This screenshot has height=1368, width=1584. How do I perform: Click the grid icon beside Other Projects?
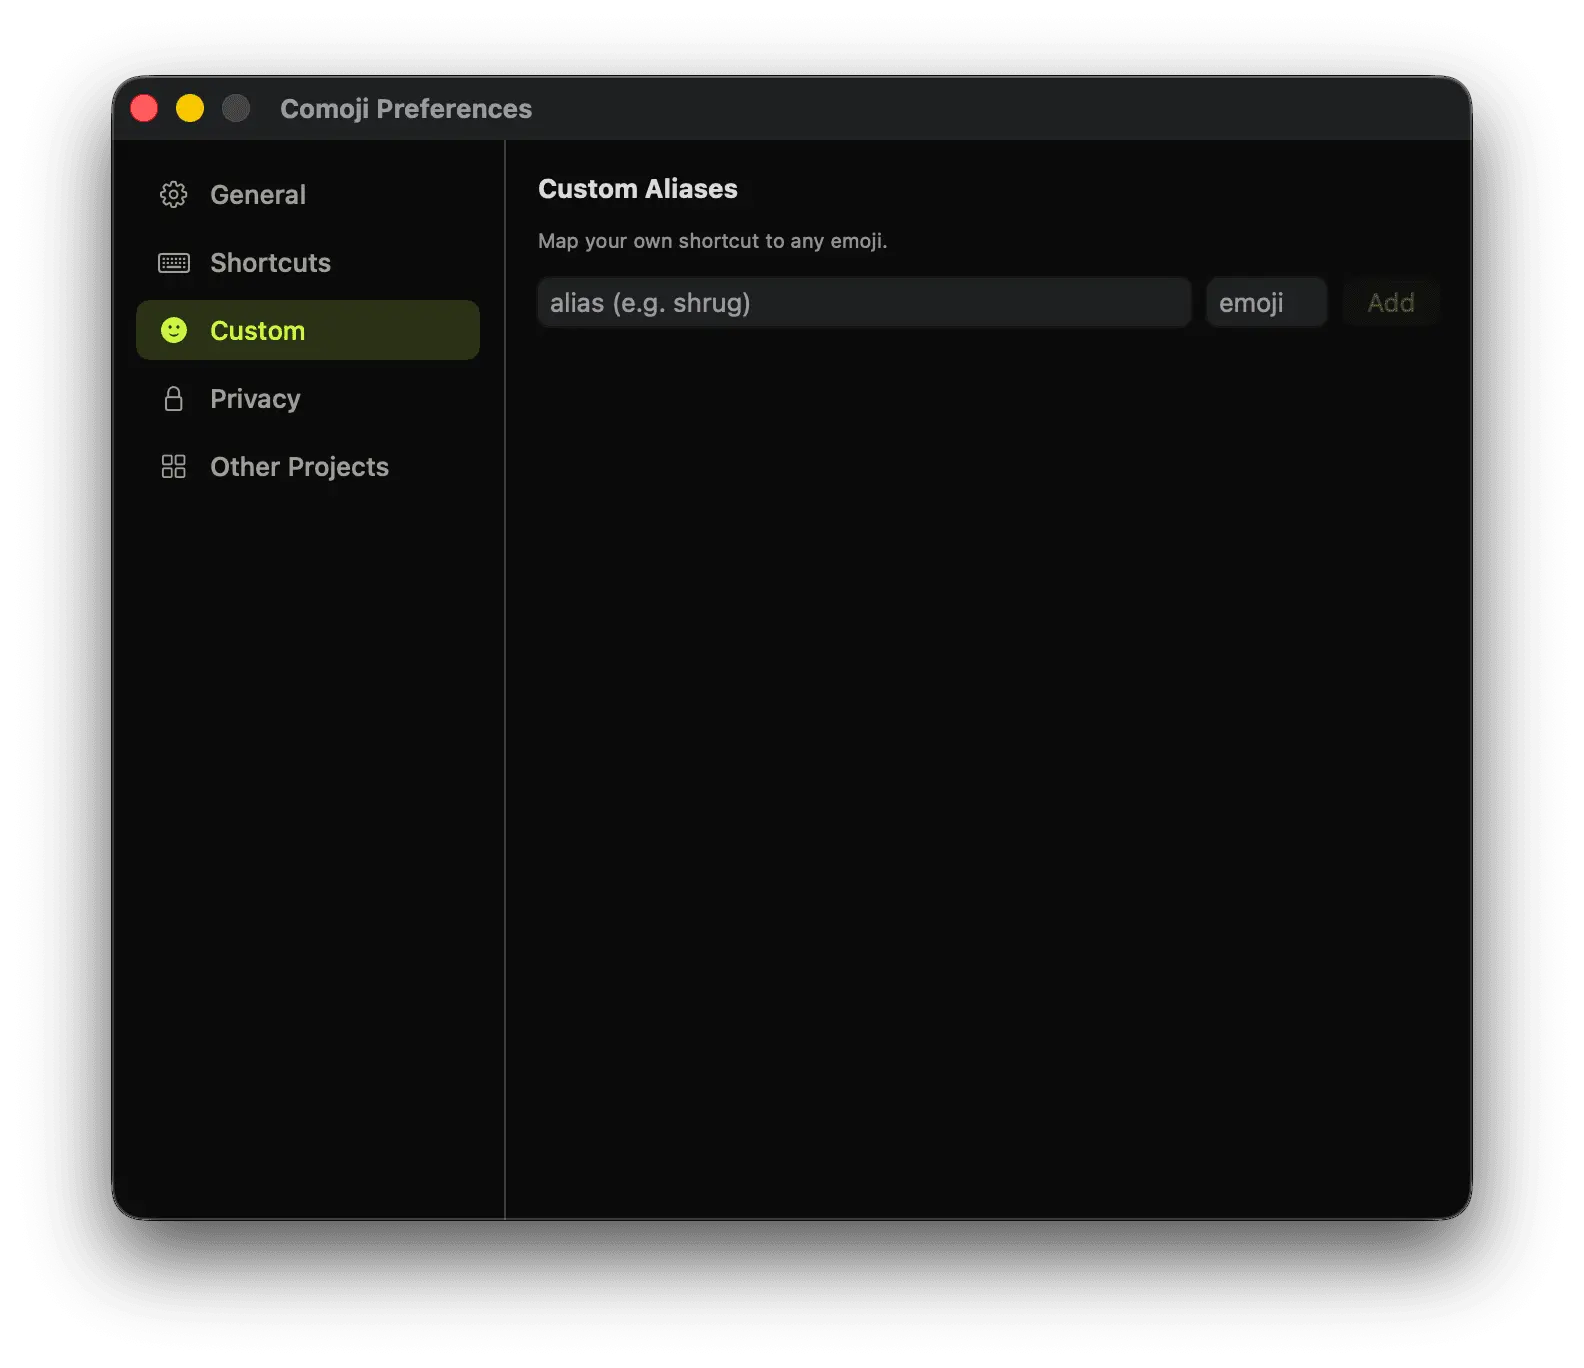coord(174,467)
